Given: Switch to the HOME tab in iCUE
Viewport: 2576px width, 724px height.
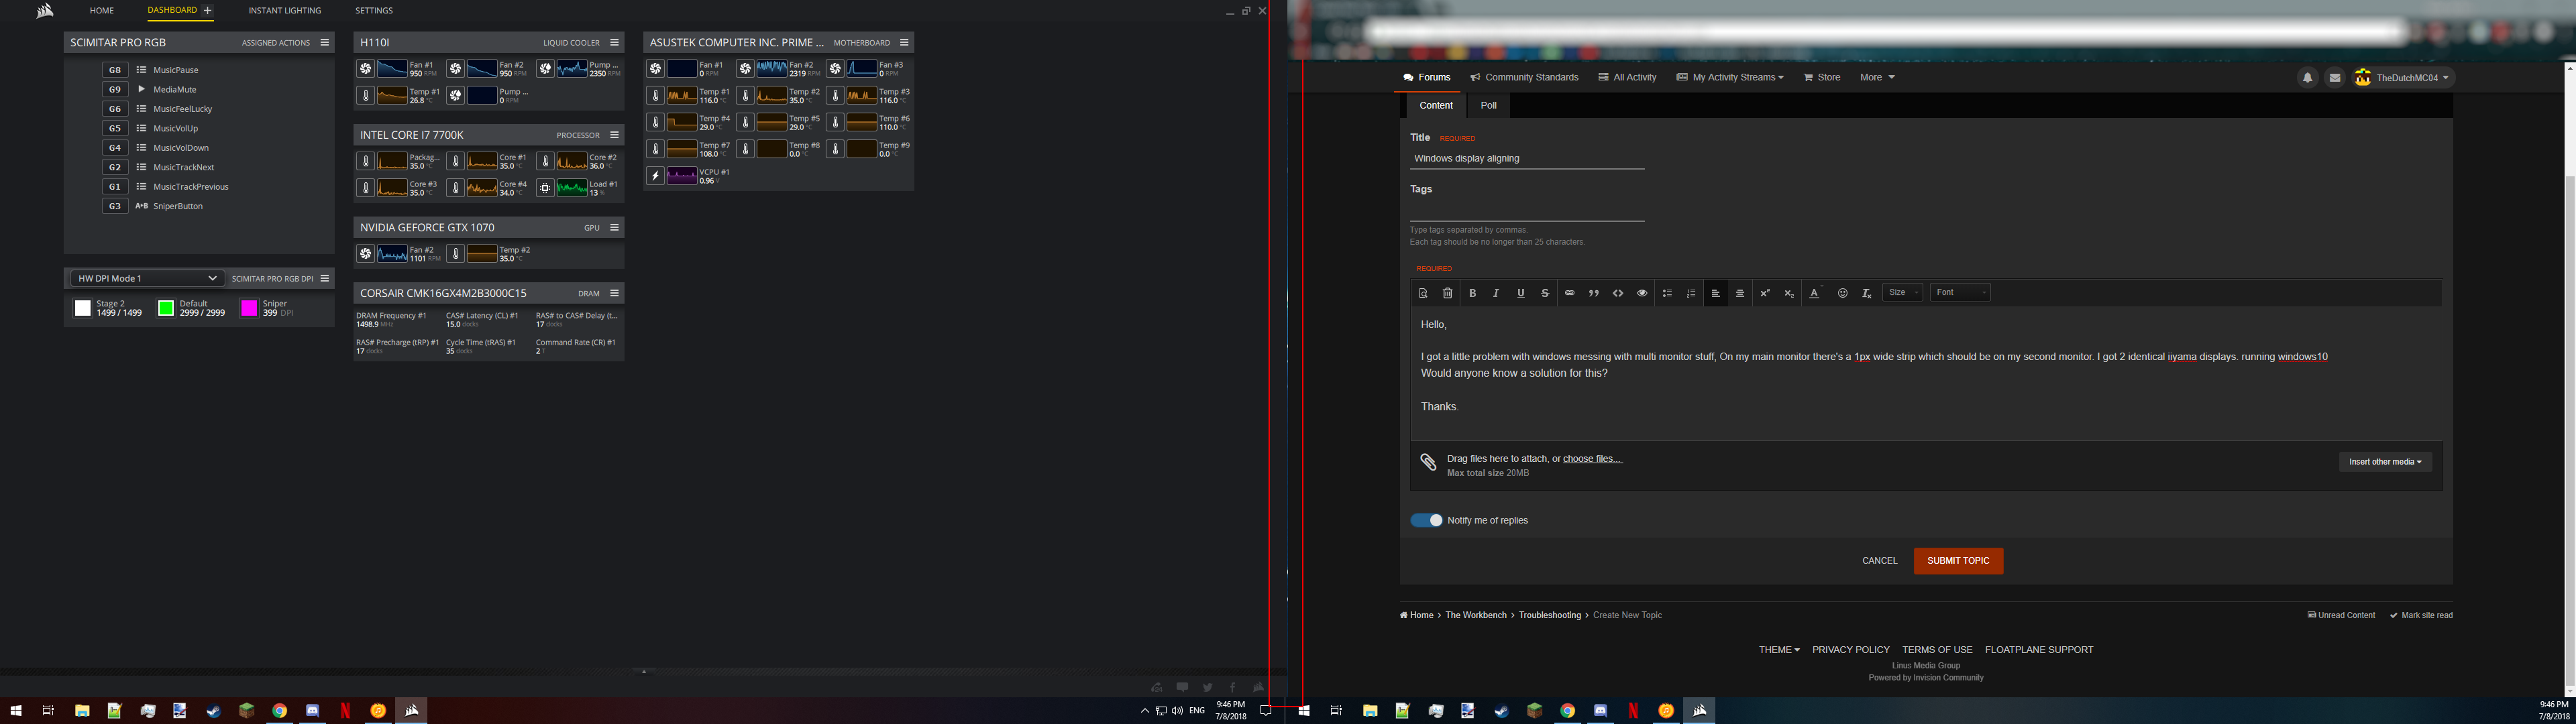Looking at the screenshot, I should [101, 11].
